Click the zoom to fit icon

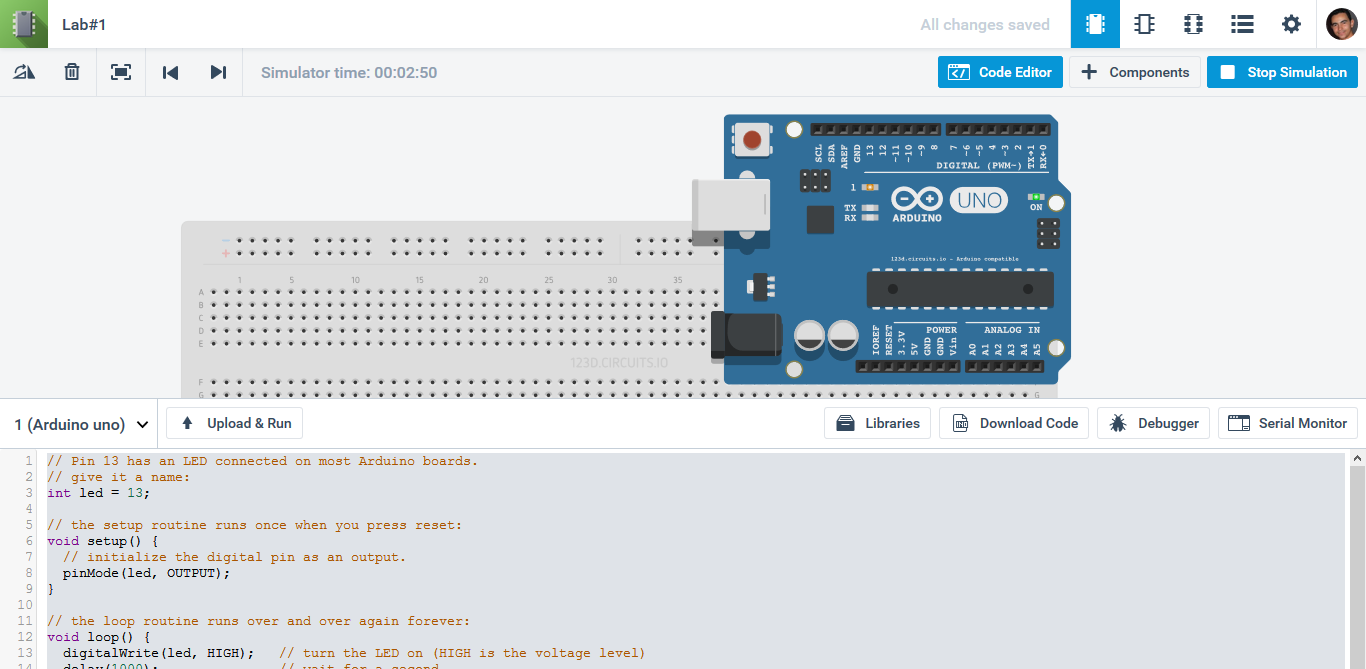point(121,72)
